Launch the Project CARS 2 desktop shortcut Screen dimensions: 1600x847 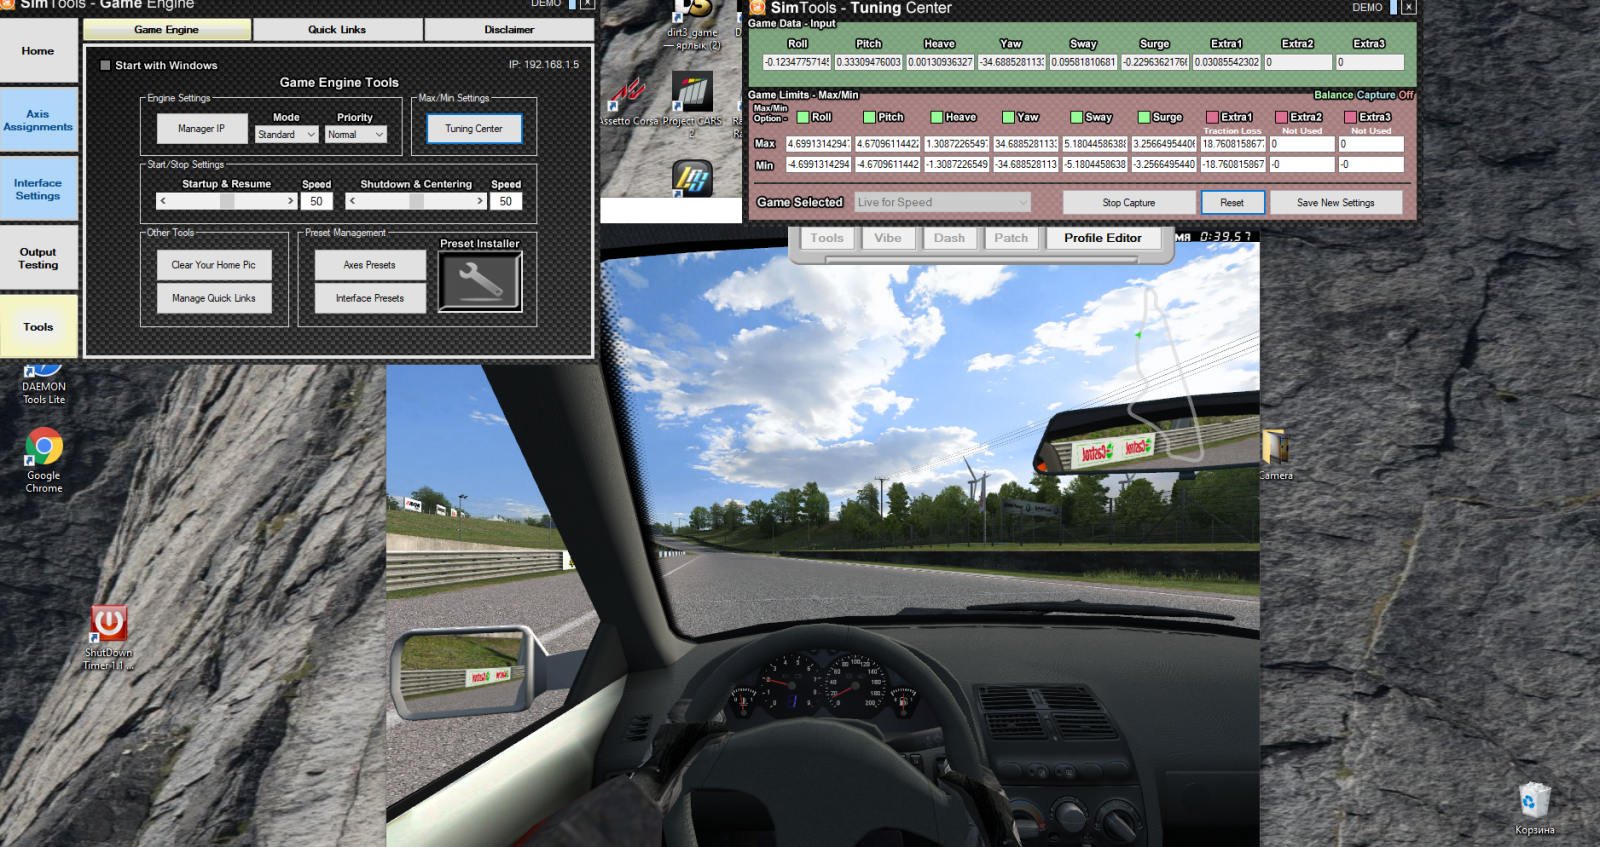click(x=692, y=104)
